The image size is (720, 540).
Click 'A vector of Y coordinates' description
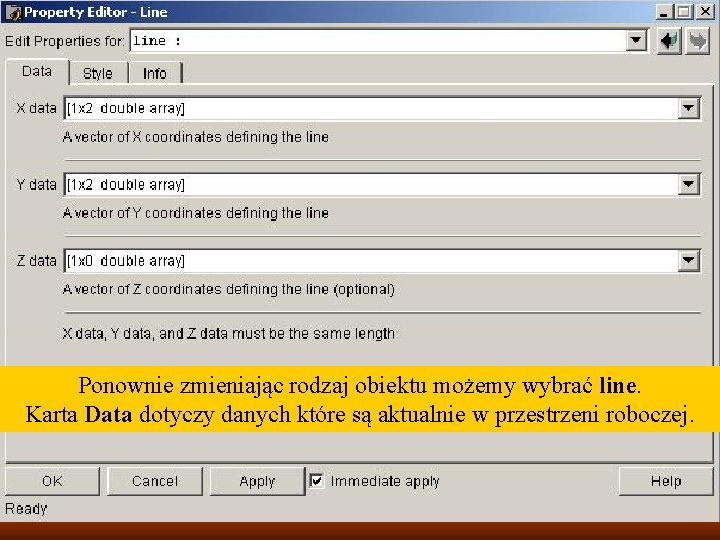(x=196, y=213)
